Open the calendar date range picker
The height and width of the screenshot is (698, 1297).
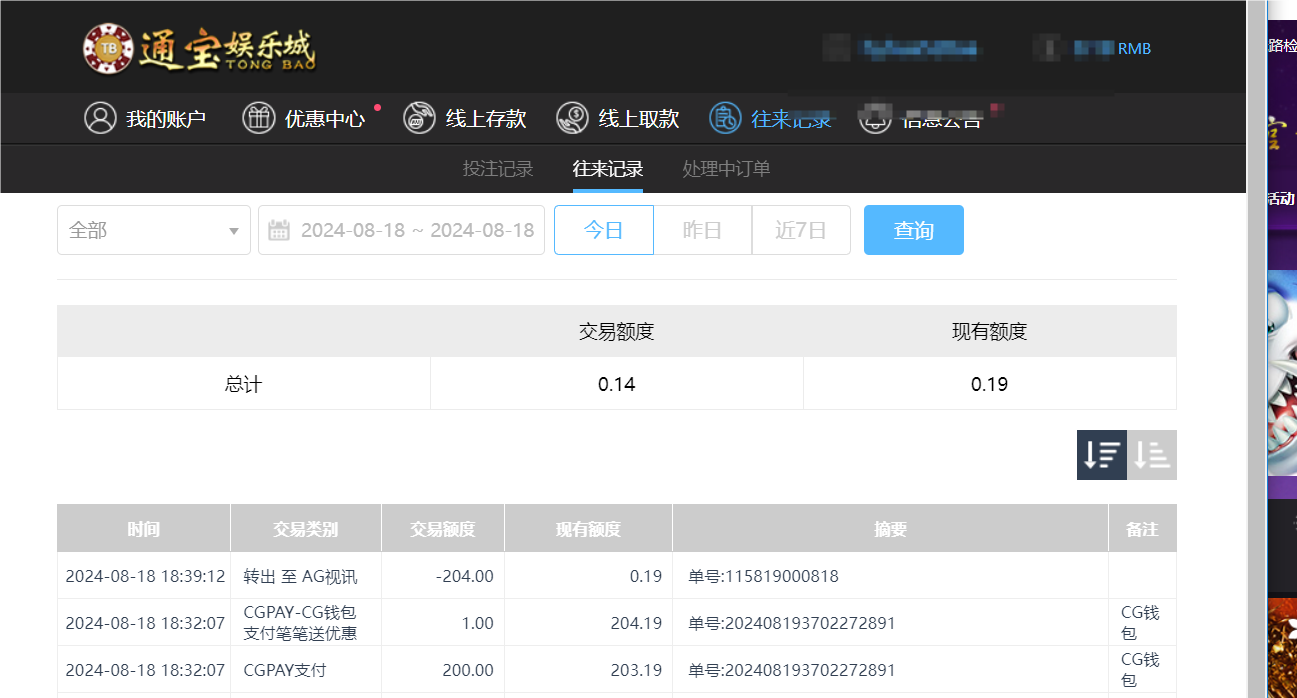tap(400, 229)
